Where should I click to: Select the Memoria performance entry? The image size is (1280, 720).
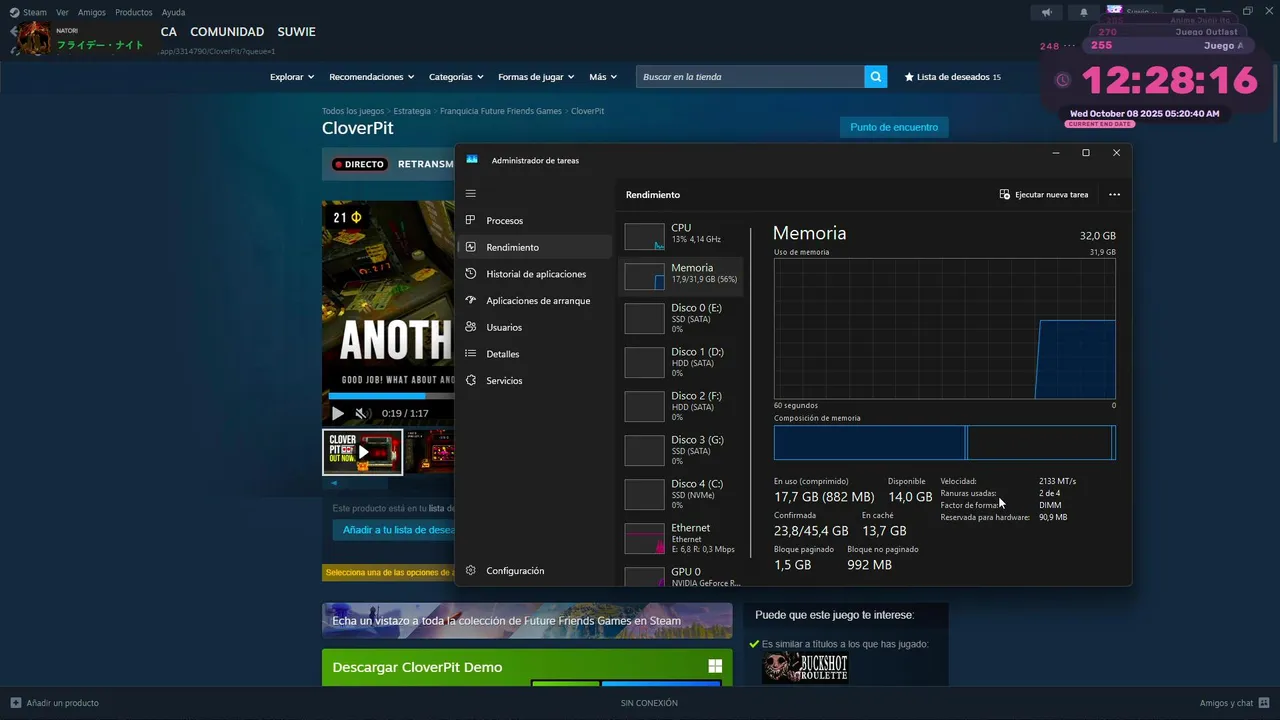[681, 275]
